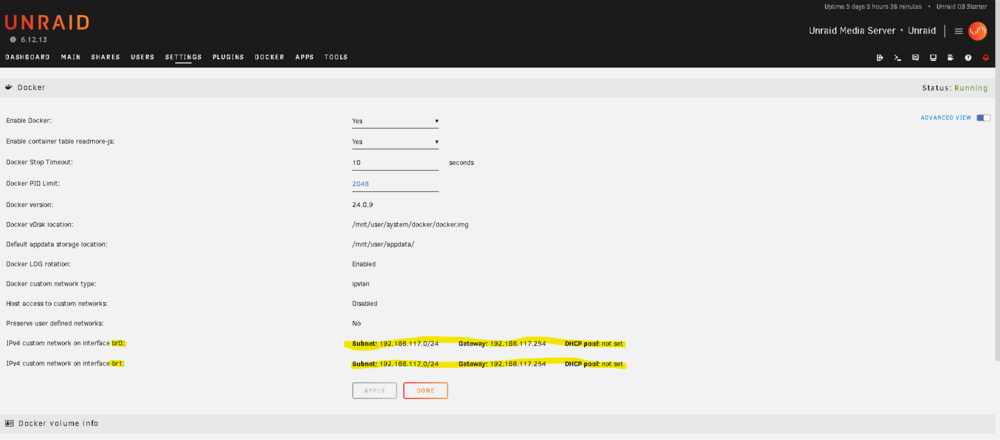Viewport: 1000px width, 440px height.
Task: Open the Shares menu tab
Action: tap(105, 57)
